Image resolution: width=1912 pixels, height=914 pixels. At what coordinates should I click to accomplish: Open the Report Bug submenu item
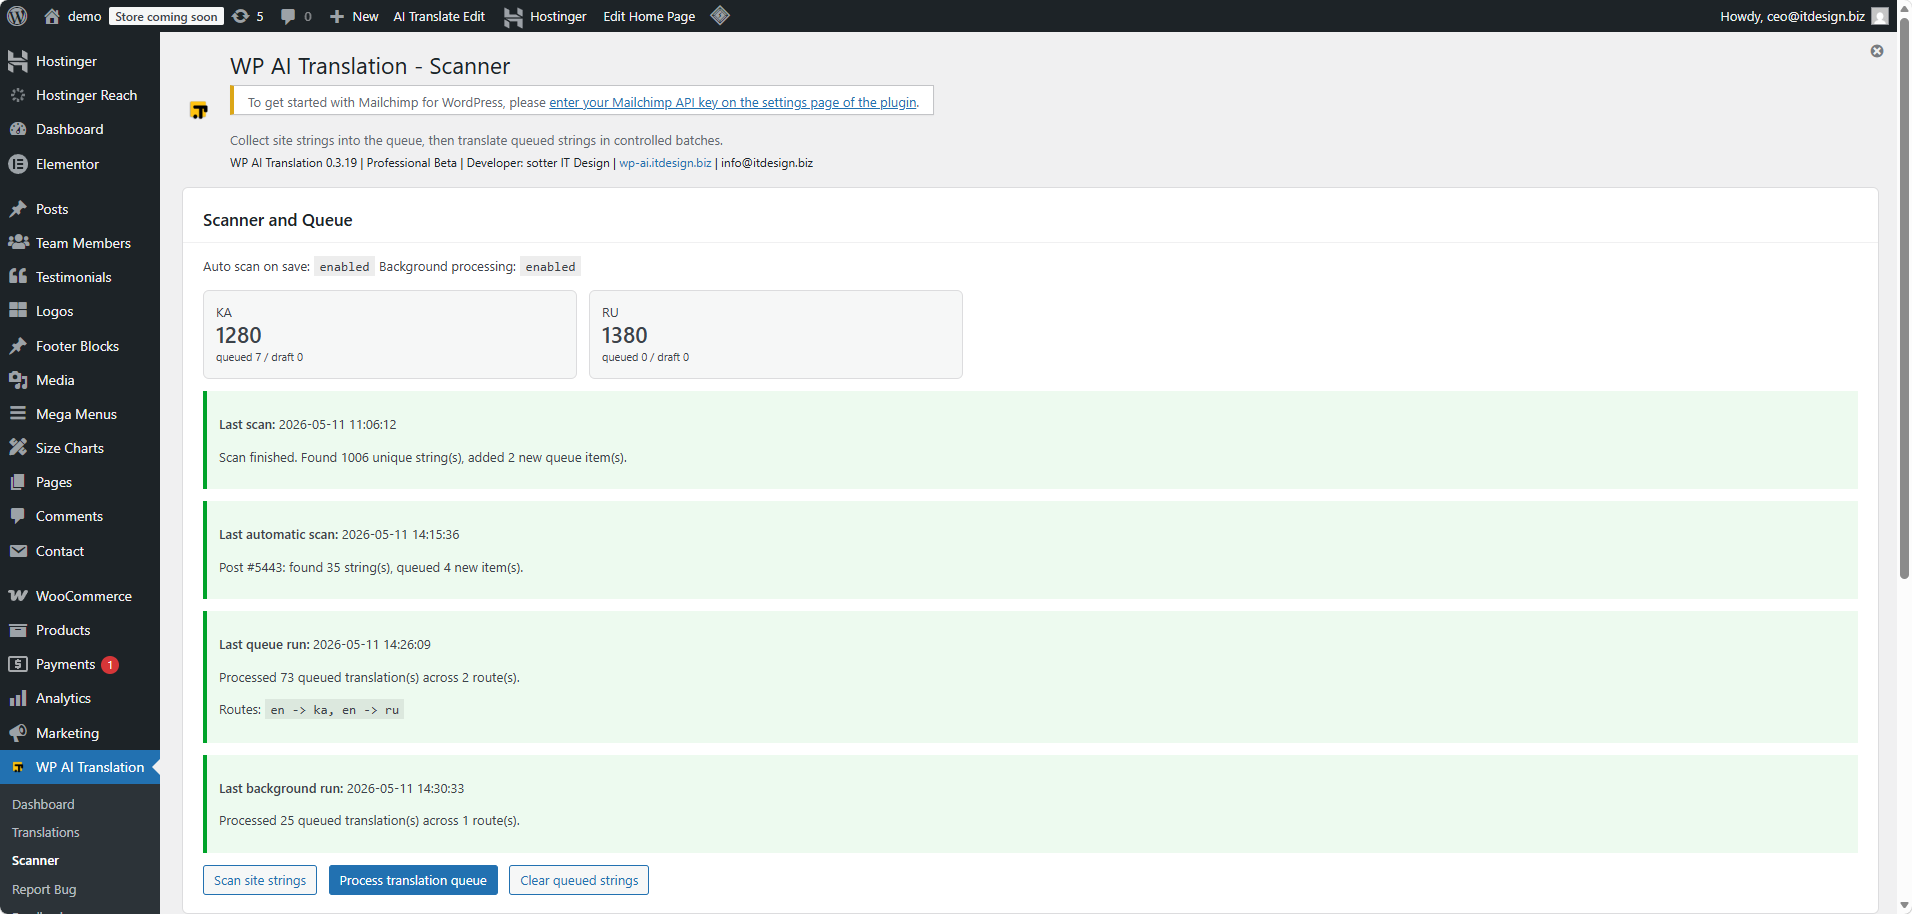pyautogui.click(x=44, y=889)
